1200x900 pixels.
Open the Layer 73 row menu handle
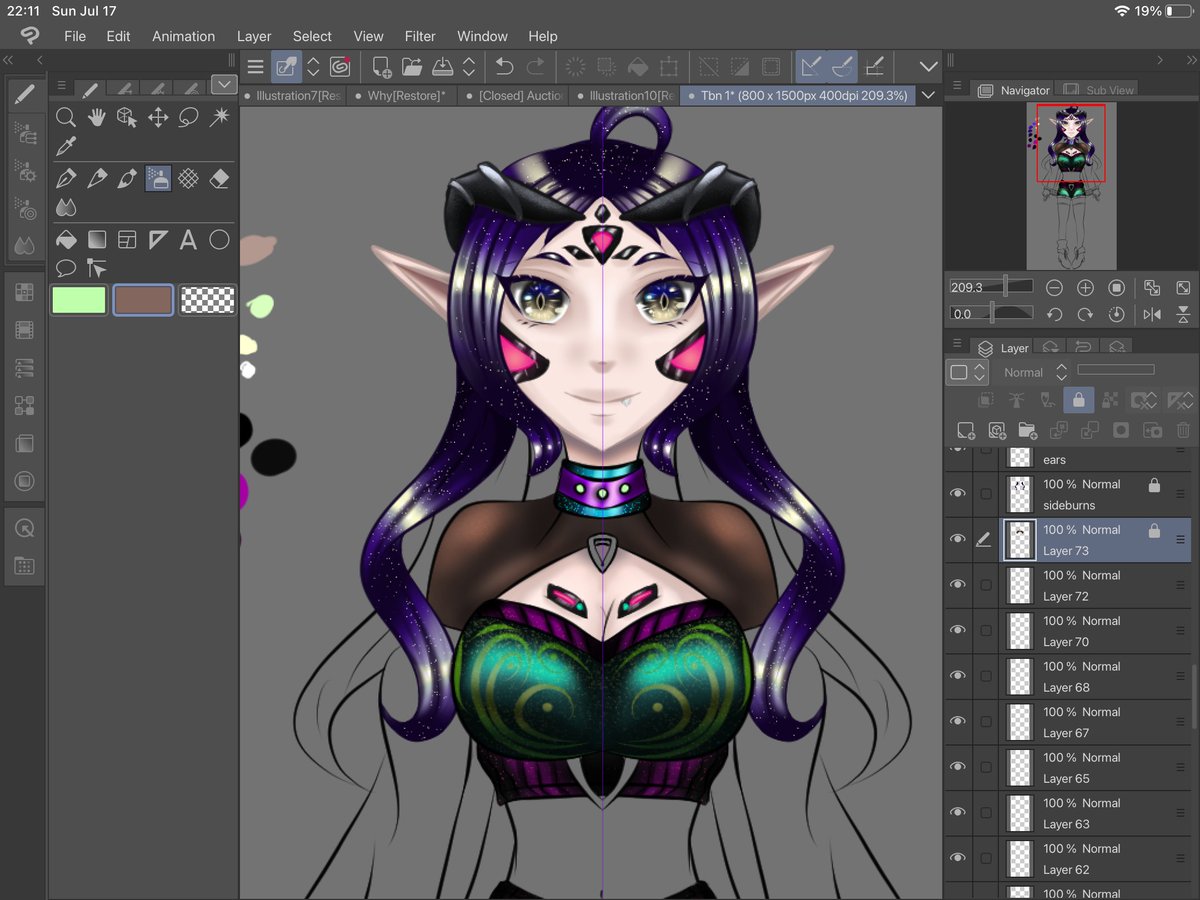(x=1180, y=539)
